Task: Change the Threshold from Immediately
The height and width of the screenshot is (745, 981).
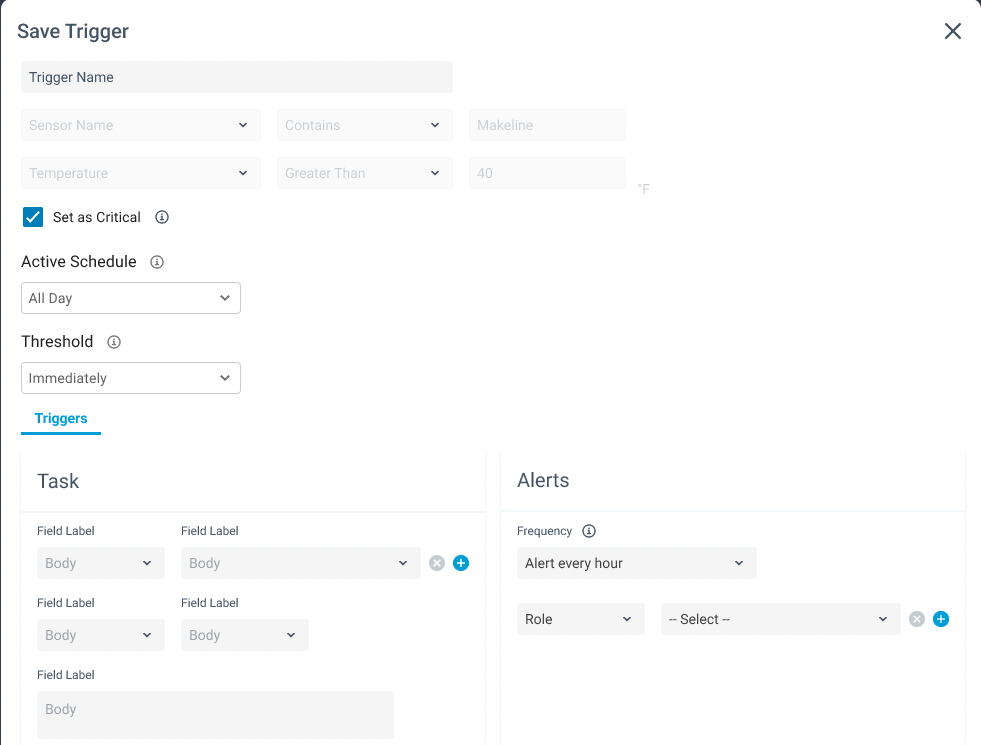Action: [130, 378]
